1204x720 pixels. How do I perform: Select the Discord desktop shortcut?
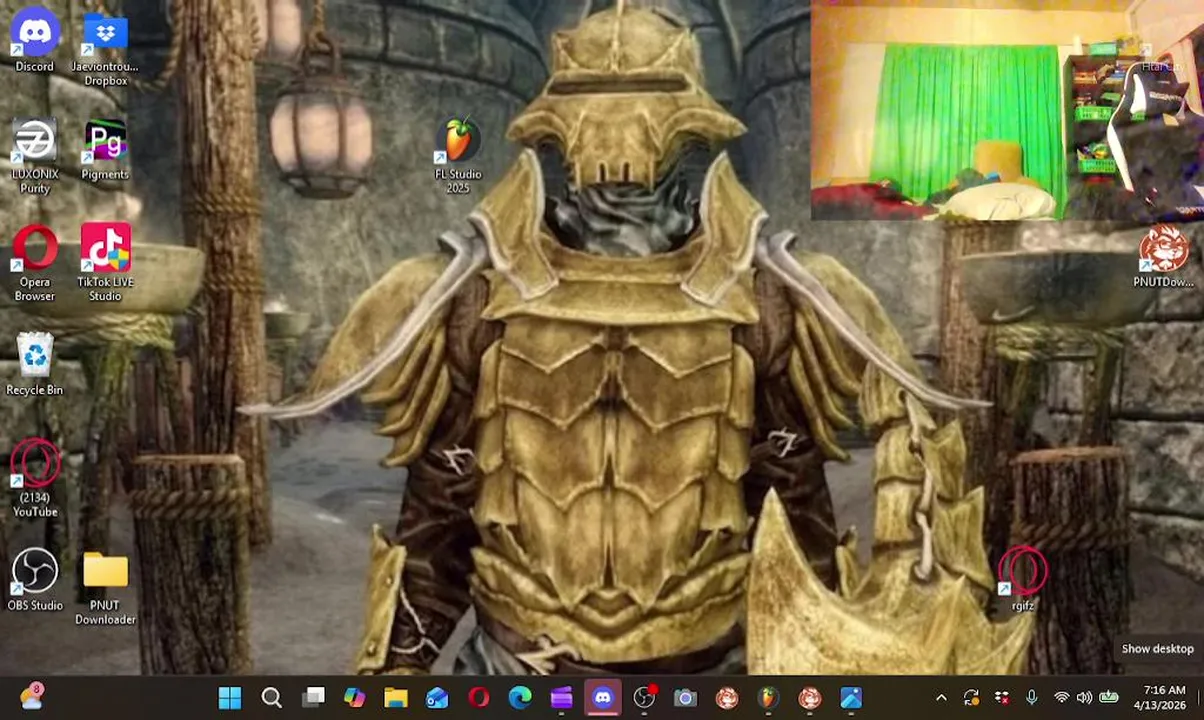tap(35, 42)
